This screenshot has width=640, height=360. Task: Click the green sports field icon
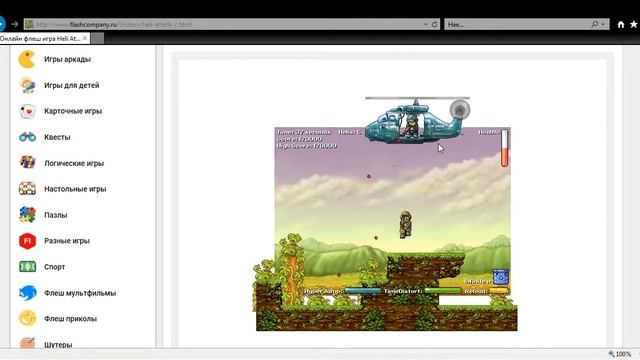(x=27, y=267)
